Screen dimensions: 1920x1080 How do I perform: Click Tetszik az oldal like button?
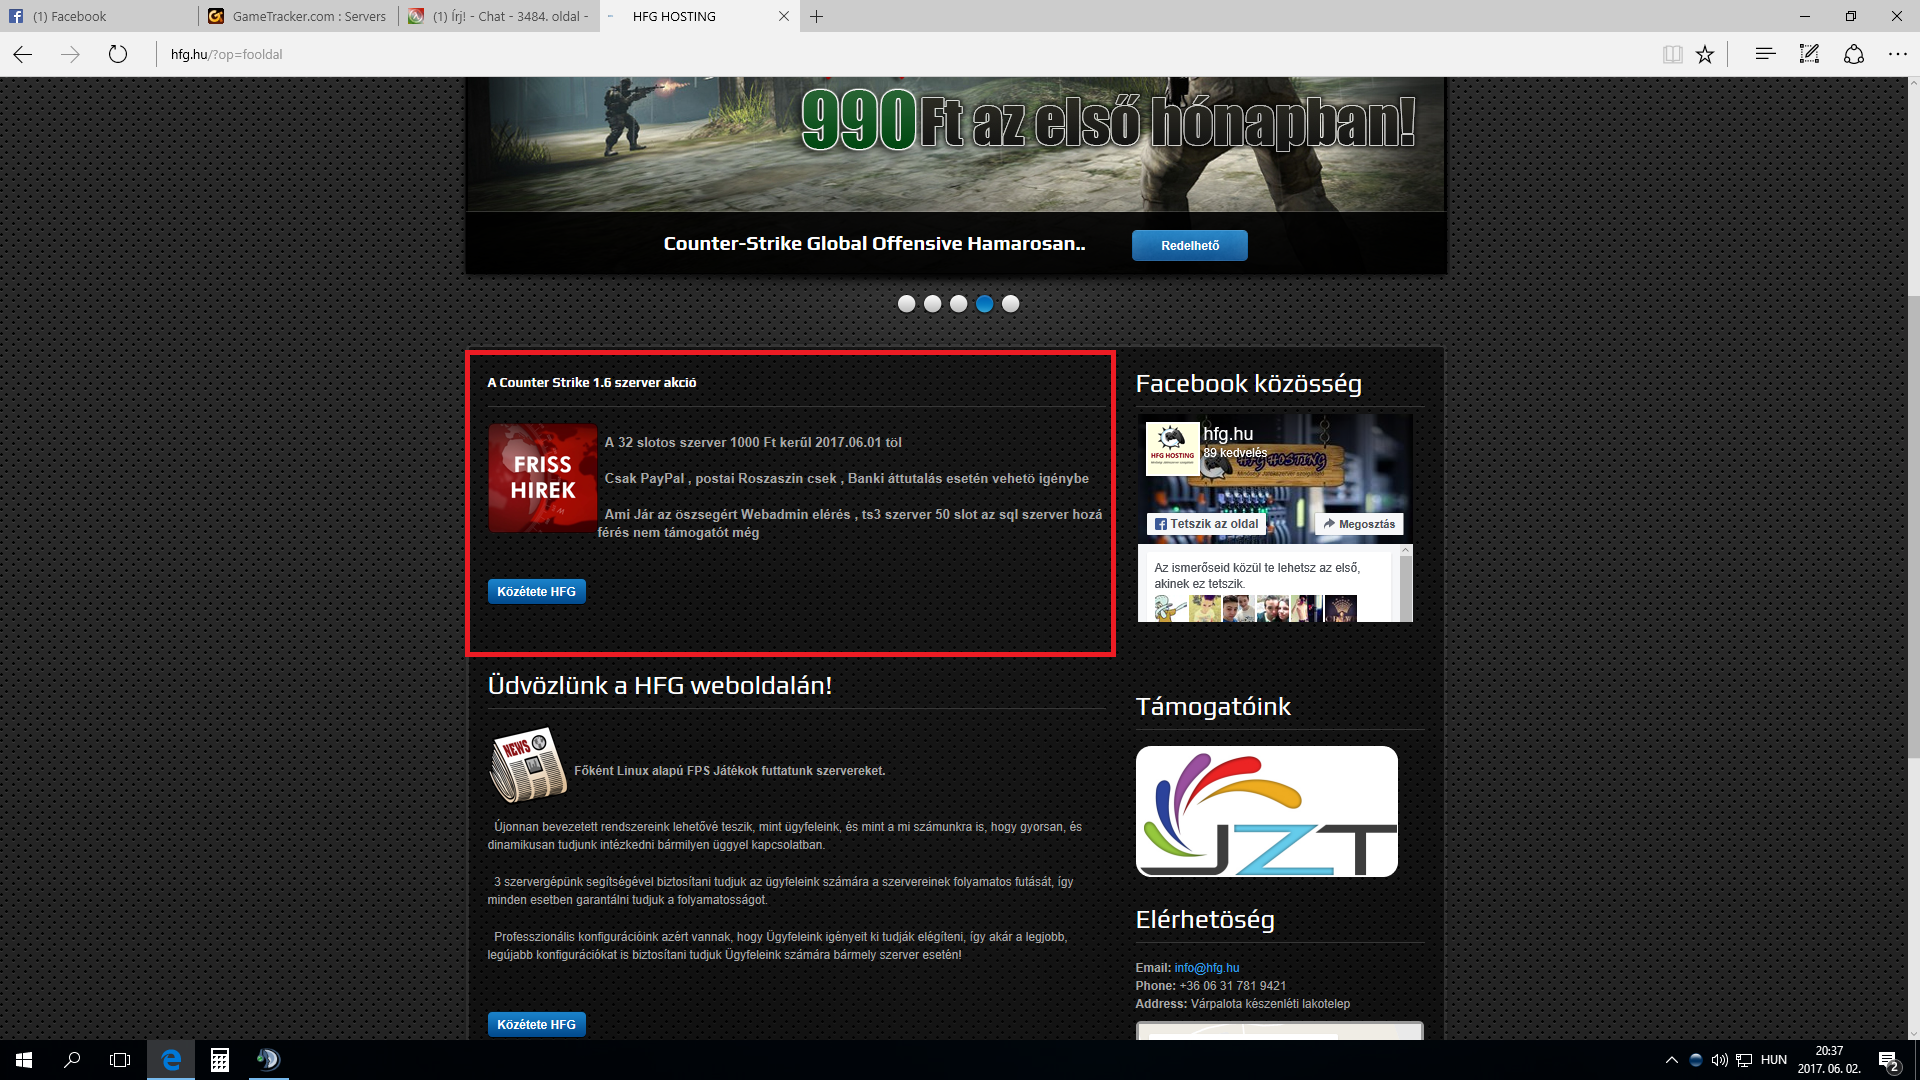click(1206, 524)
